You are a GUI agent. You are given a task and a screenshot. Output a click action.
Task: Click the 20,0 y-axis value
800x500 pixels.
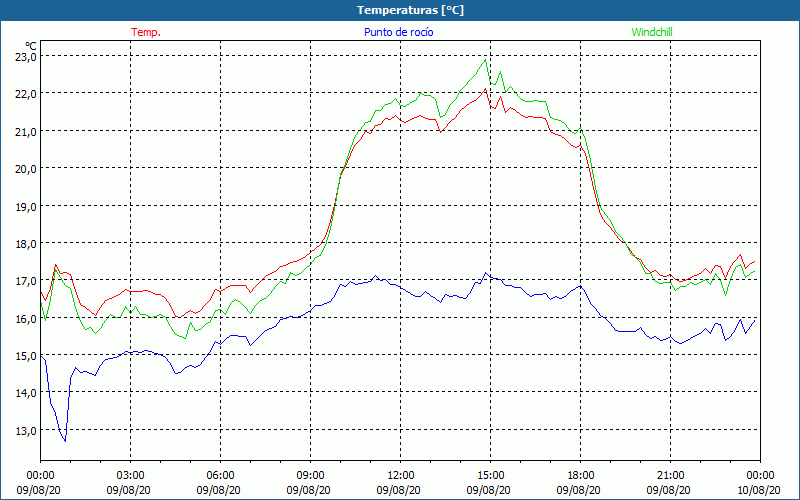coord(26,168)
